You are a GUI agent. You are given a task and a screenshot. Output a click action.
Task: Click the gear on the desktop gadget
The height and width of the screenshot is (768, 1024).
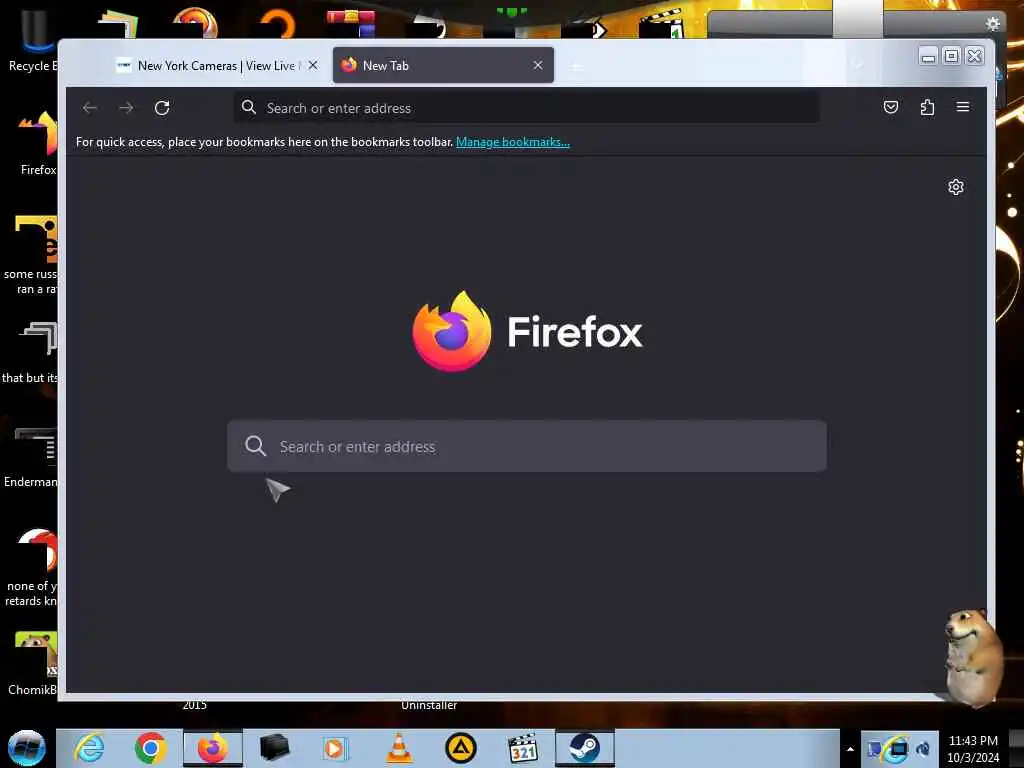(x=993, y=24)
